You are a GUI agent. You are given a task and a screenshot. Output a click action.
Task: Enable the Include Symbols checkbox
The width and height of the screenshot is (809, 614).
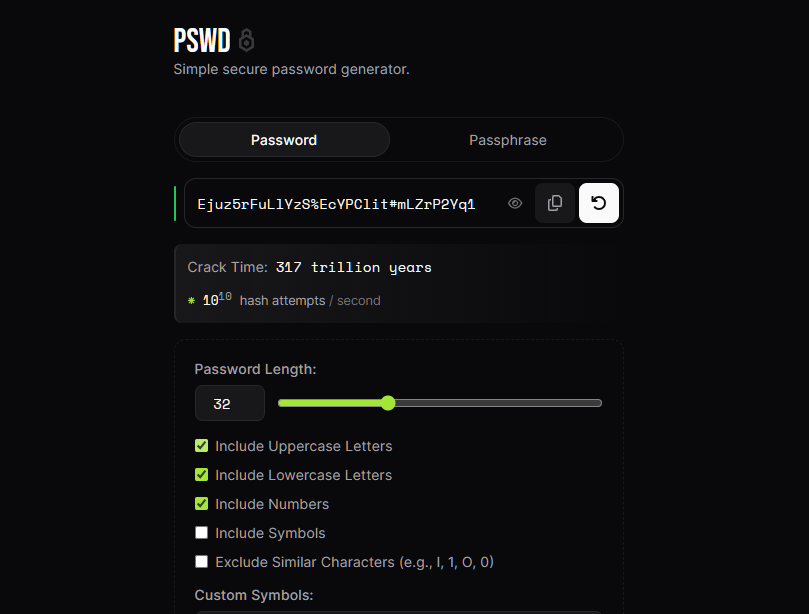click(201, 532)
